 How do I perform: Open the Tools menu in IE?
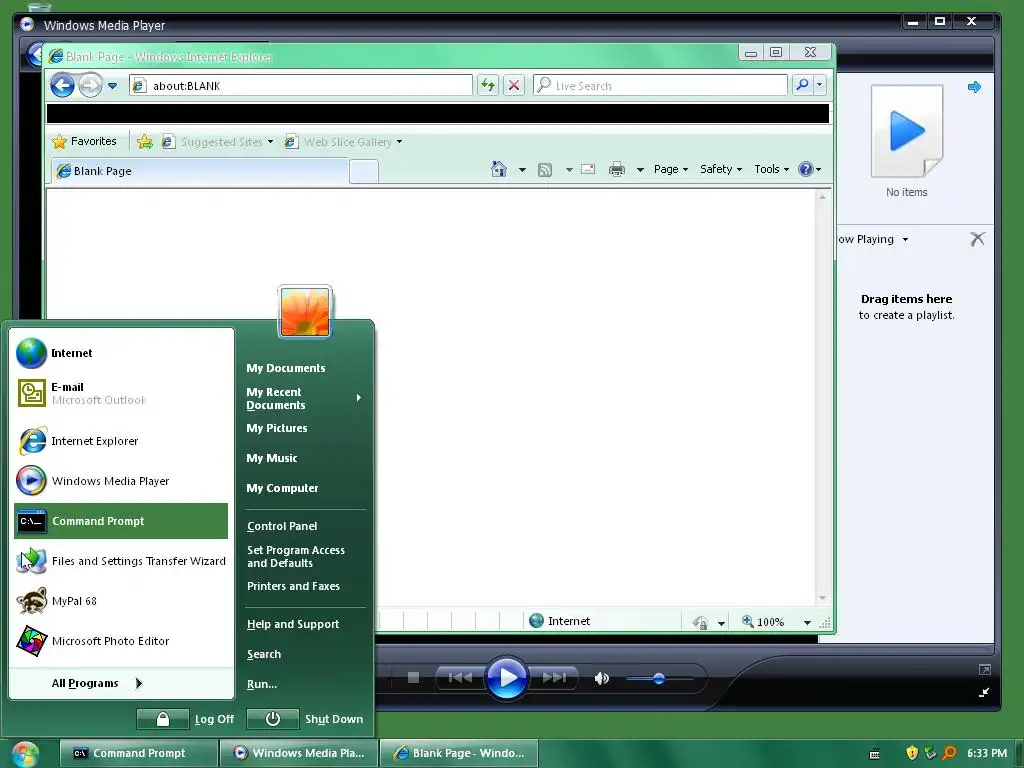point(771,169)
